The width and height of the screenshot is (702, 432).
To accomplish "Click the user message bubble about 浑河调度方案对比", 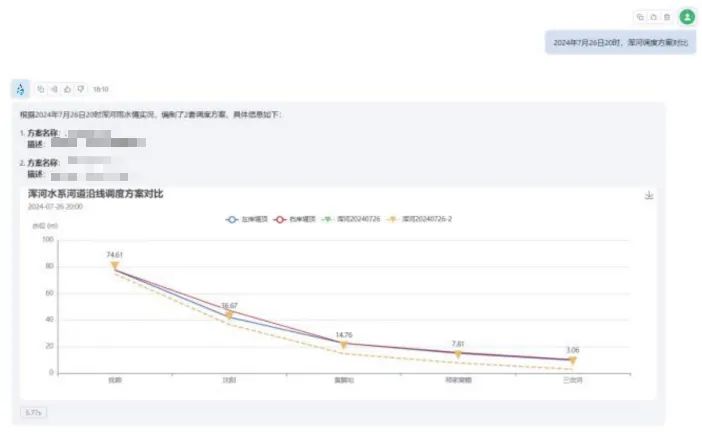I will [620, 43].
